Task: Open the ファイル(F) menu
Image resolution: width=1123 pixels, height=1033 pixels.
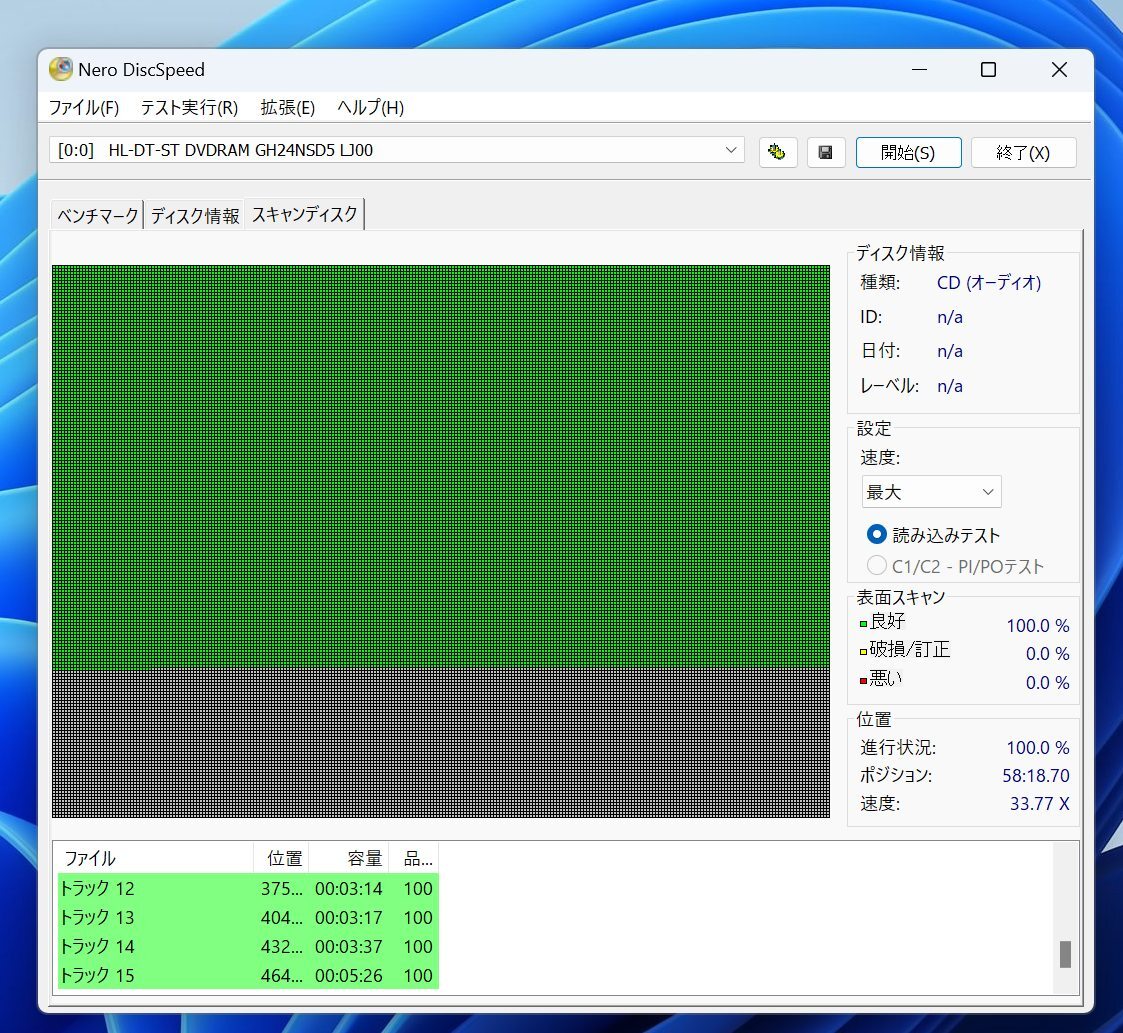Action: [84, 107]
